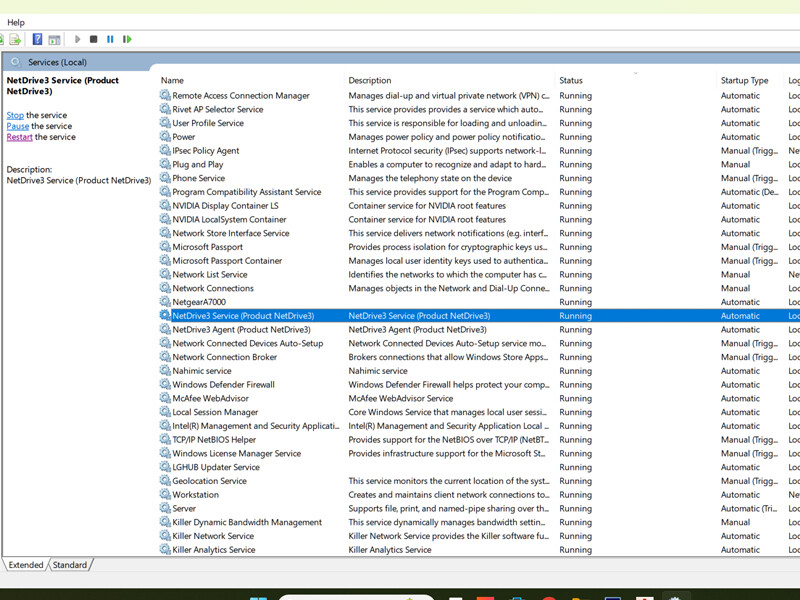800x600 pixels.
Task: Click the Restart Service toolbar icon
Action: [127, 39]
